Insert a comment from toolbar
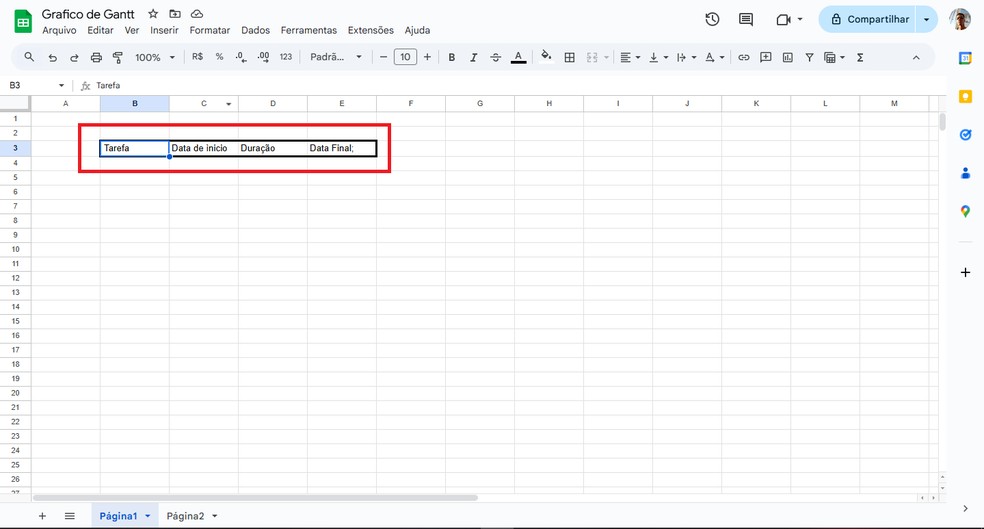The width and height of the screenshot is (984, 529). pyautogui.click(x=766, y=57)
